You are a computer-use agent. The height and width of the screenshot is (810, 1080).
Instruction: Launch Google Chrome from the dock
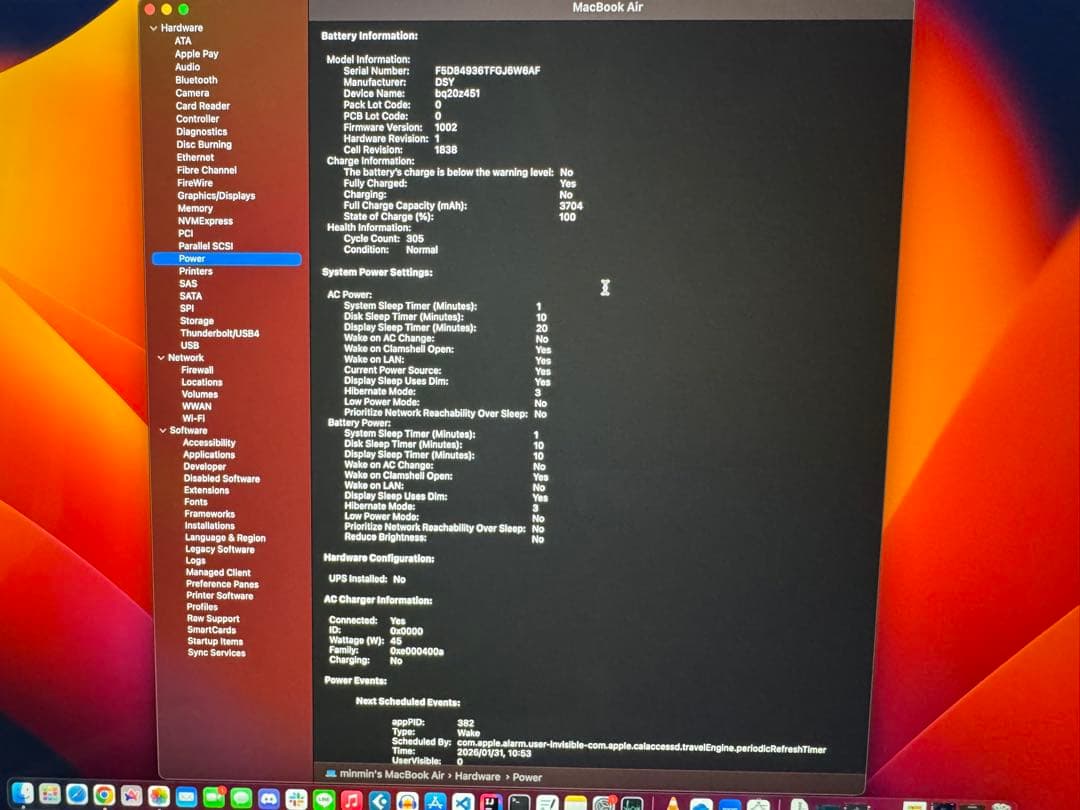tap(103, 796)
